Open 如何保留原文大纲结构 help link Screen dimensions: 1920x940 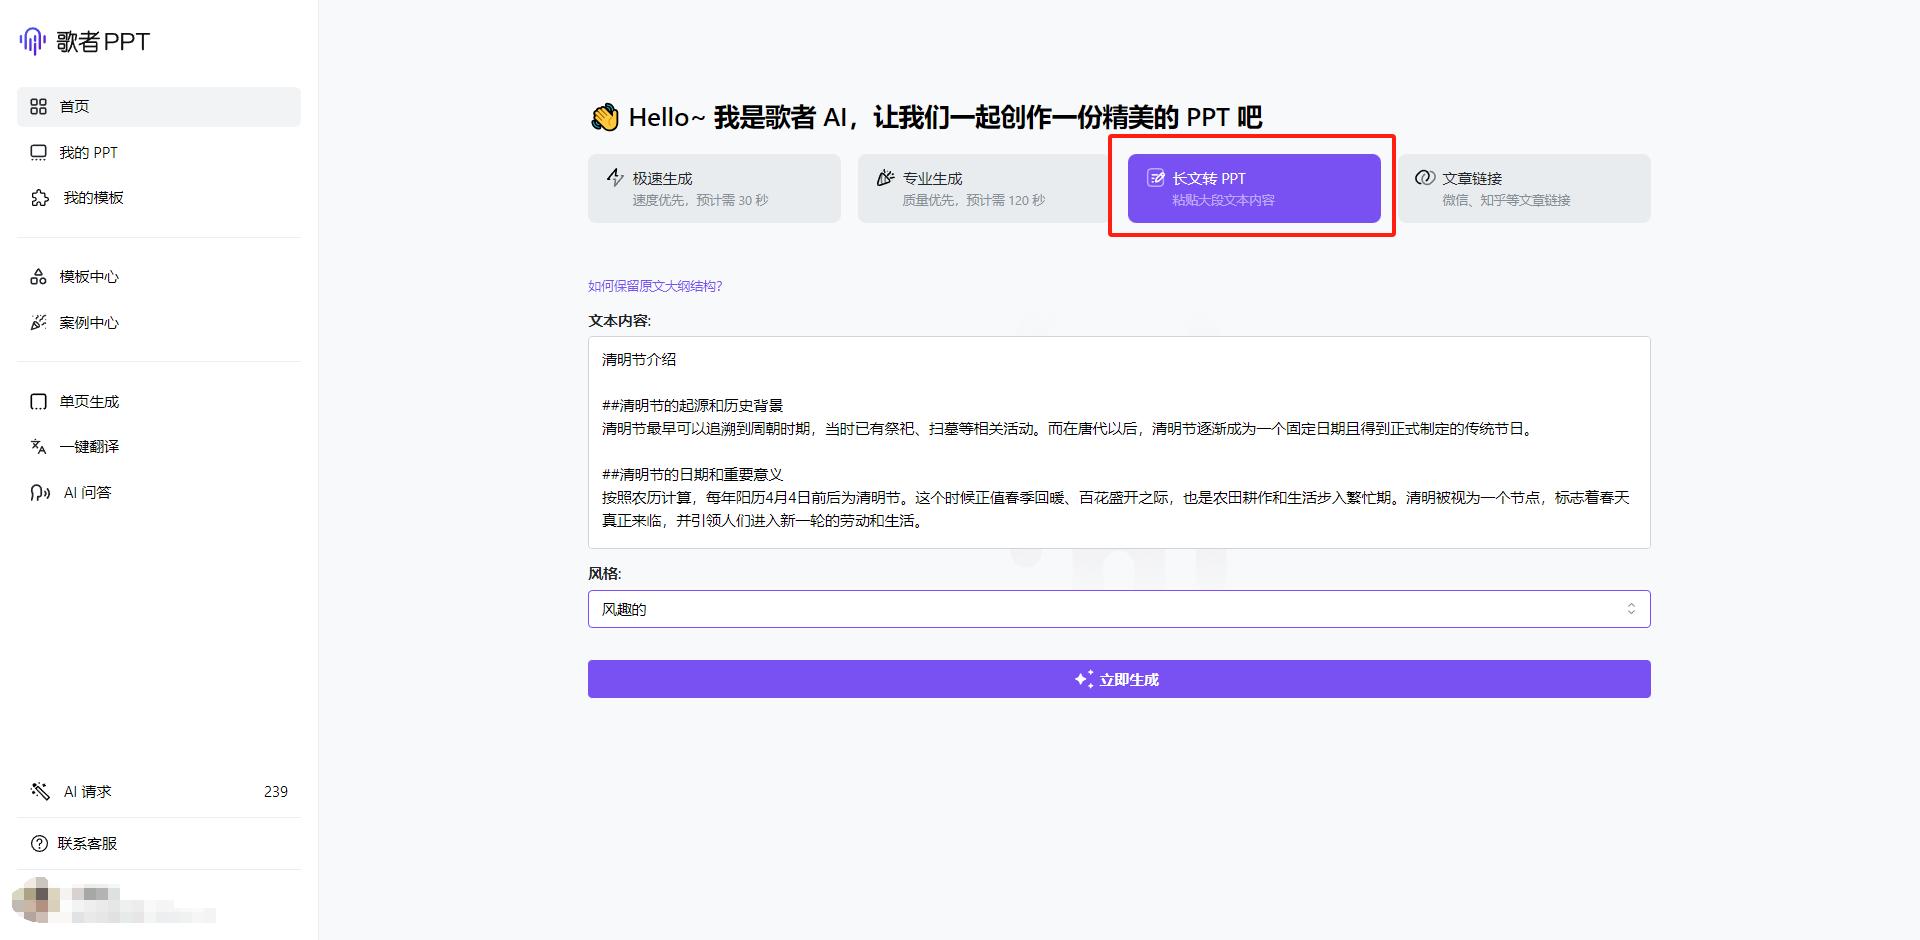654,285
